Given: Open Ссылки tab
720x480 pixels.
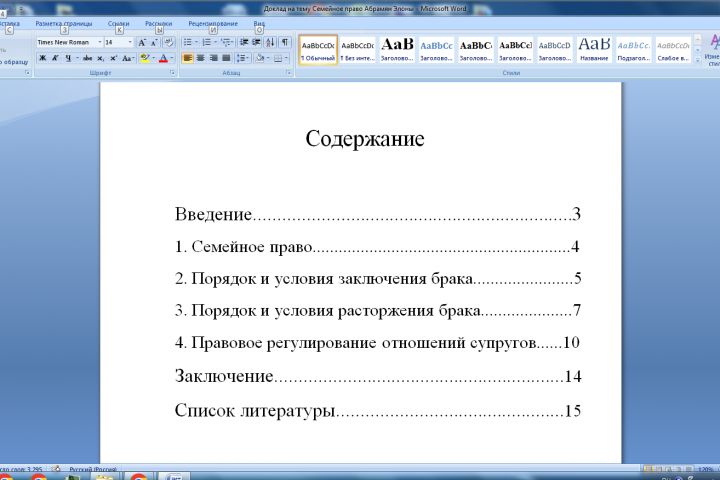Looking at the screenshot, I should click(118, 23).
